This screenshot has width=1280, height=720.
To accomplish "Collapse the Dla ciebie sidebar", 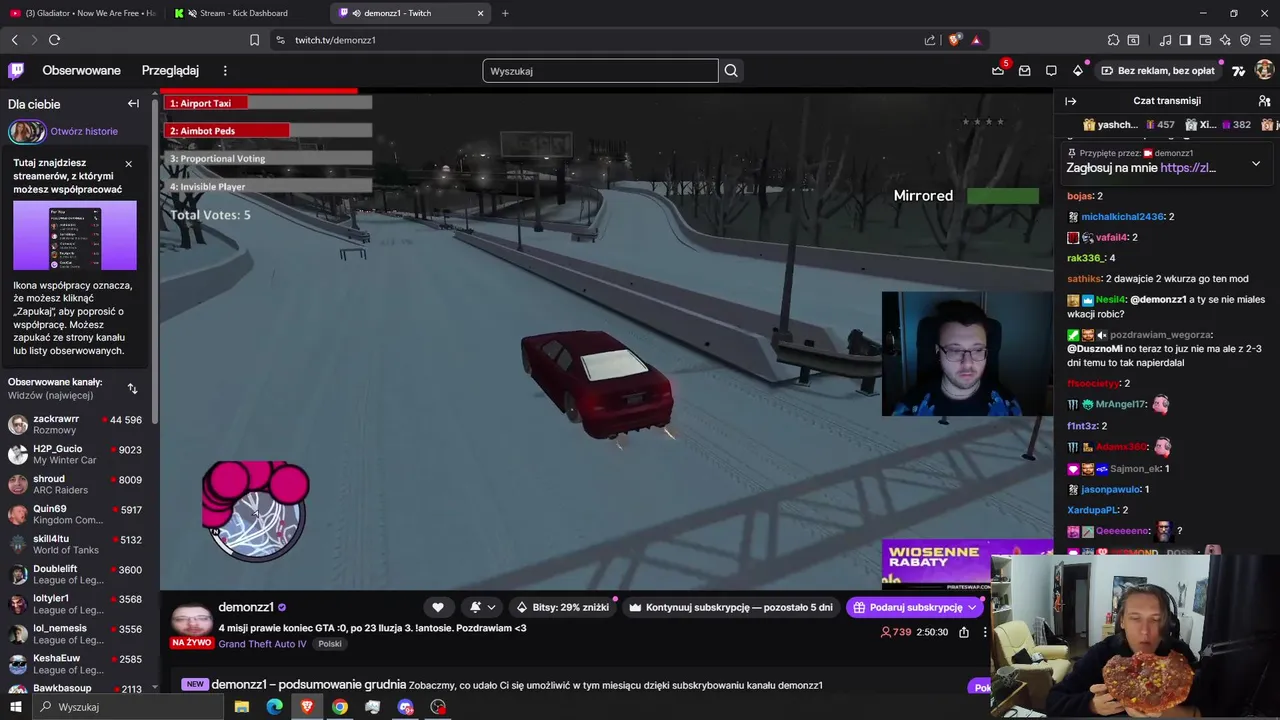I will click(x=133, y=103).
